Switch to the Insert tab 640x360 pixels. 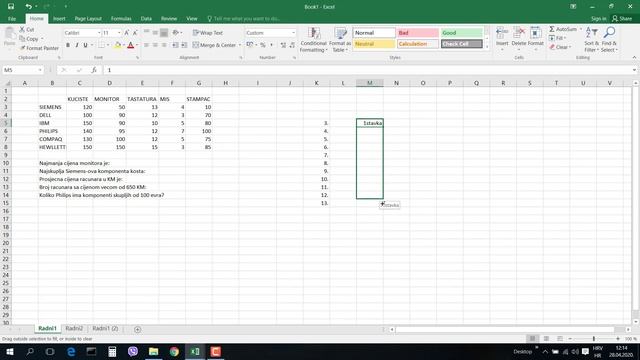coord(59,18)
